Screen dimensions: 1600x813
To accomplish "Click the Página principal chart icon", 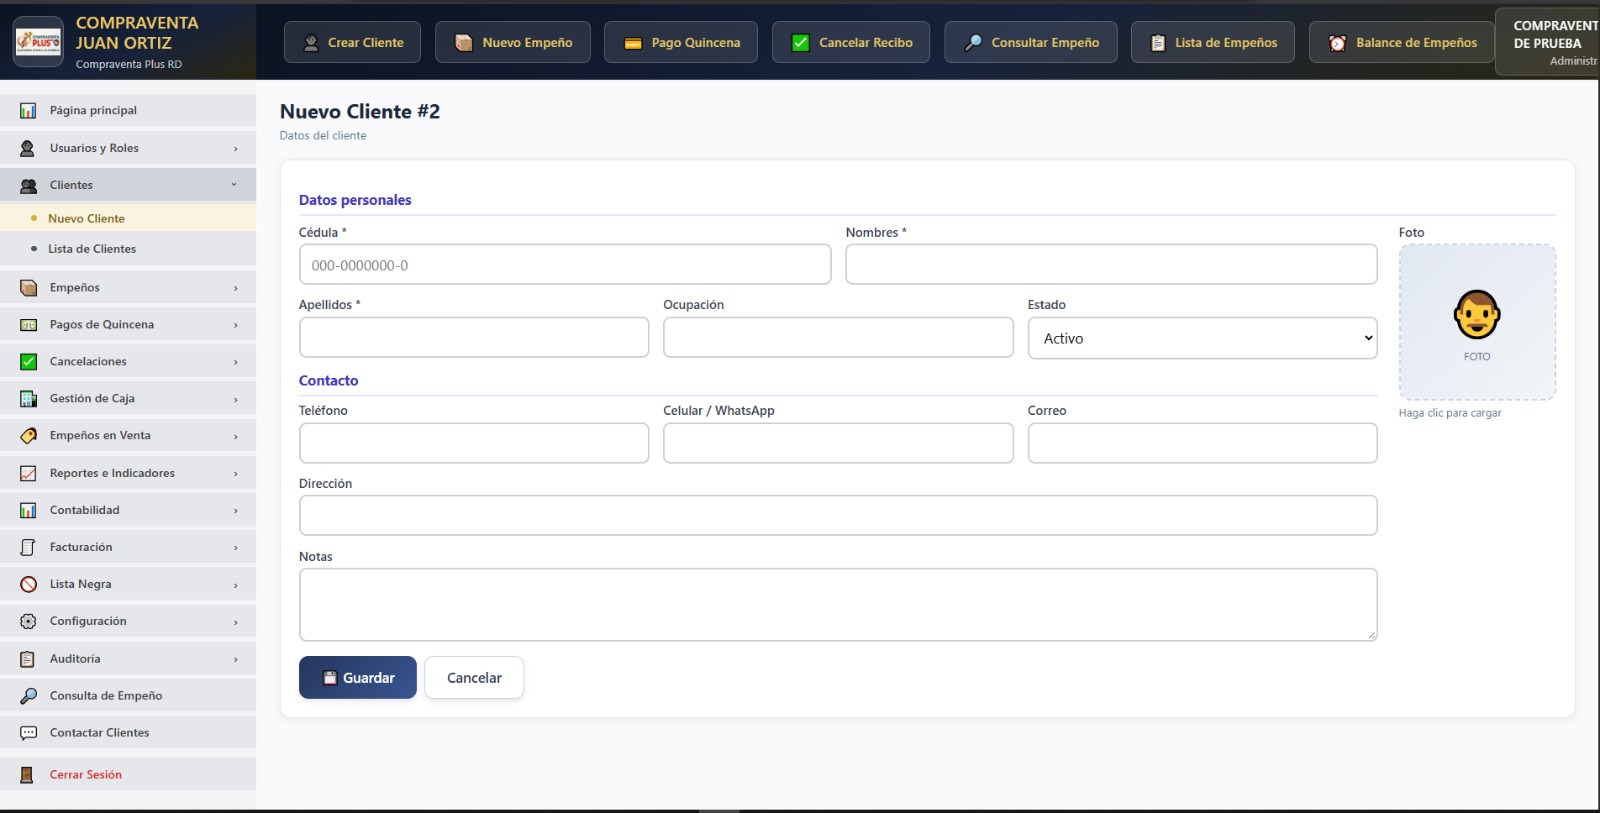I will click(28, 111).
